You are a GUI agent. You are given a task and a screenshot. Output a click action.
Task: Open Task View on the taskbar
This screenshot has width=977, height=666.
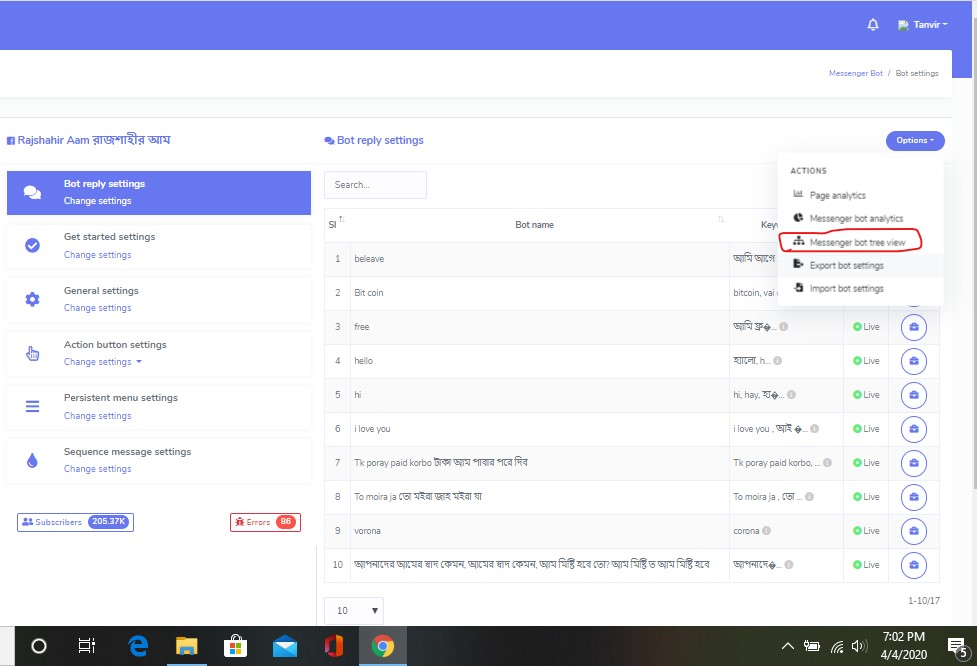(x=87, y=646)
